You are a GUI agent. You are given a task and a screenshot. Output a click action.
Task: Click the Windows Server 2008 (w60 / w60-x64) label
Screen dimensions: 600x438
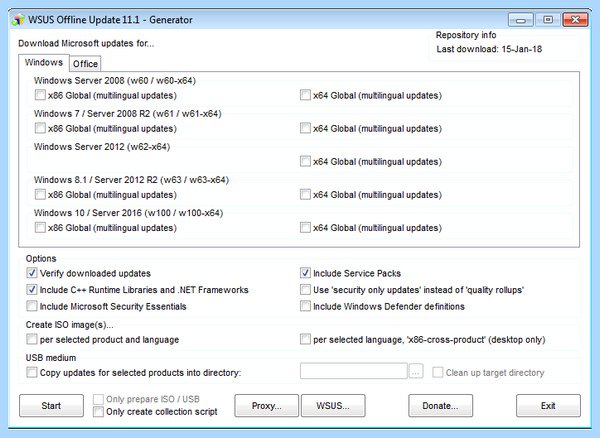point(115,81)
